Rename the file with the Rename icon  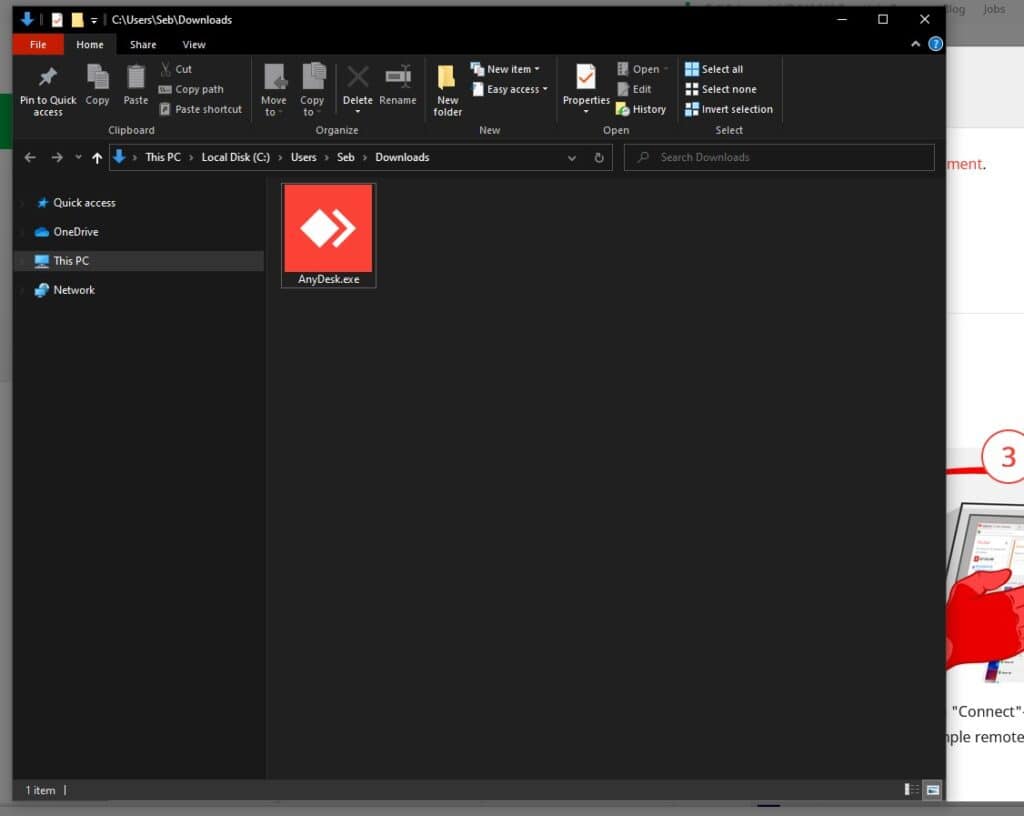398,88
